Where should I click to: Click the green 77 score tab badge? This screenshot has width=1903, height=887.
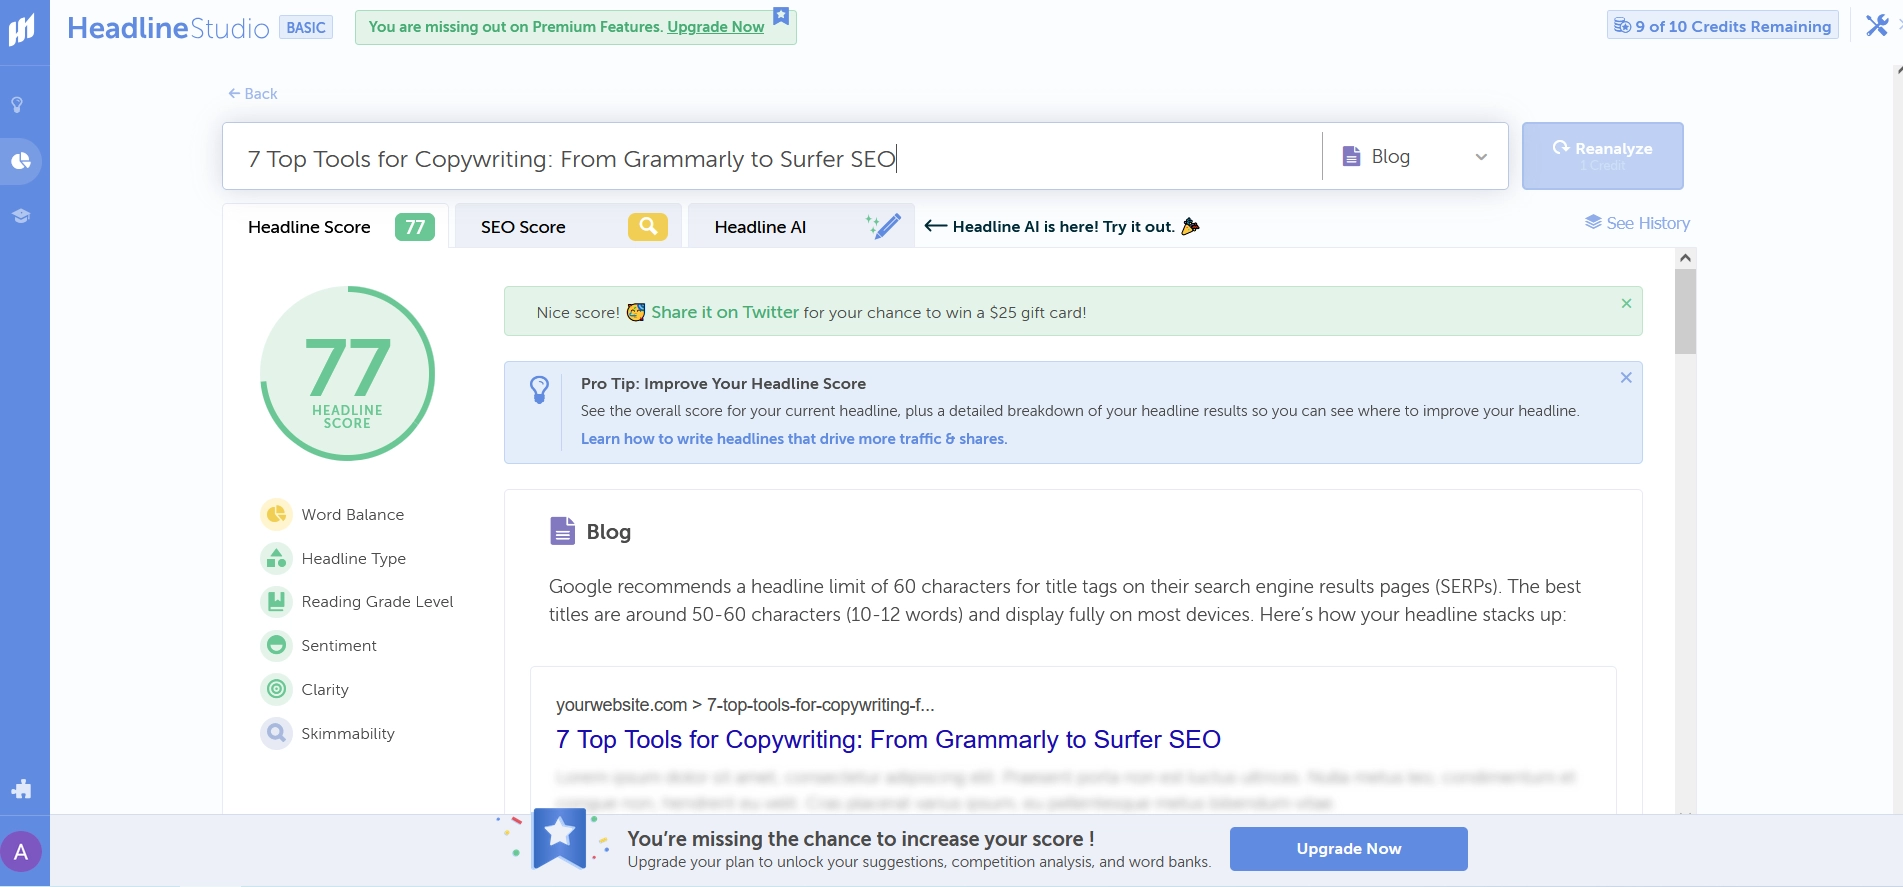pyautogui.click(x=415, y=227)
